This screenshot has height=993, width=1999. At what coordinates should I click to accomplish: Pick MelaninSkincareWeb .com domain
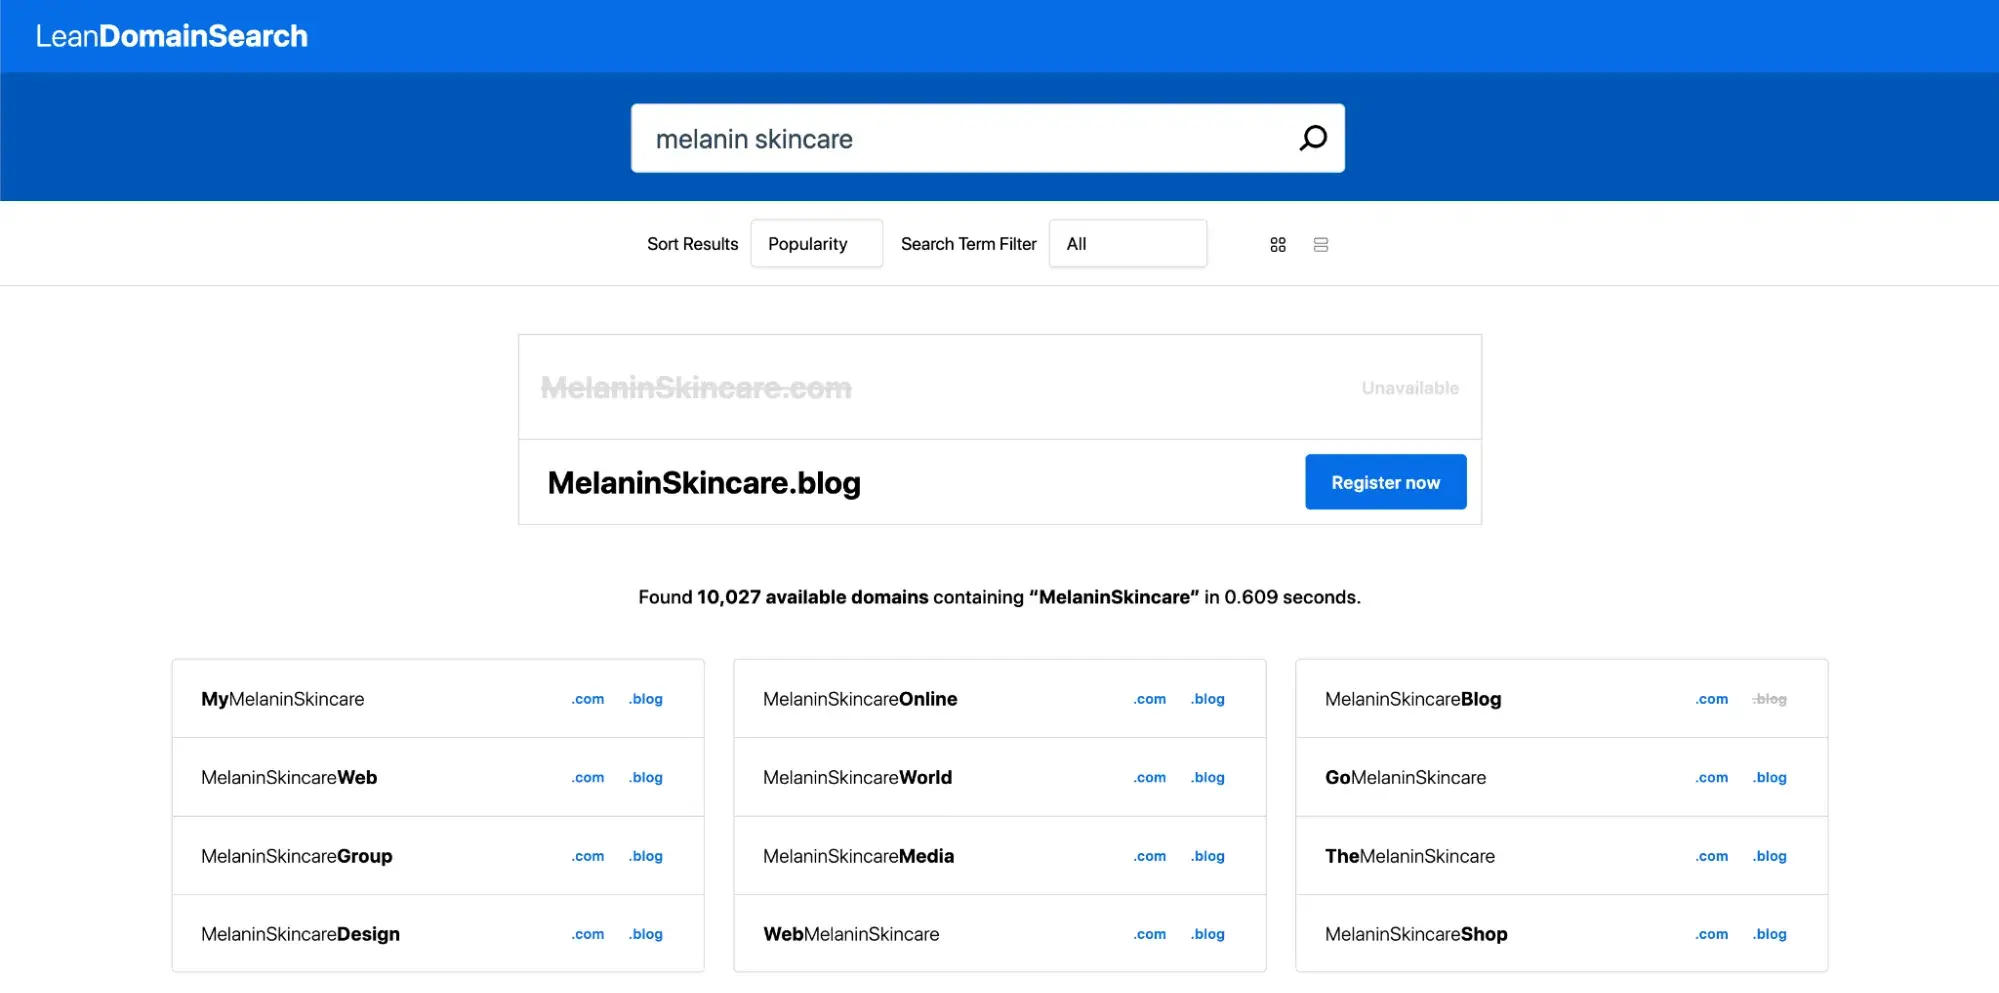click(588, 777)
